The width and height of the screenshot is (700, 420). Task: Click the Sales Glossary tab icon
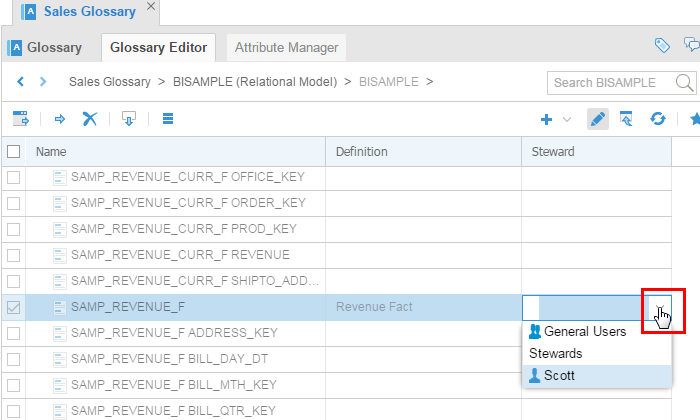29,12
